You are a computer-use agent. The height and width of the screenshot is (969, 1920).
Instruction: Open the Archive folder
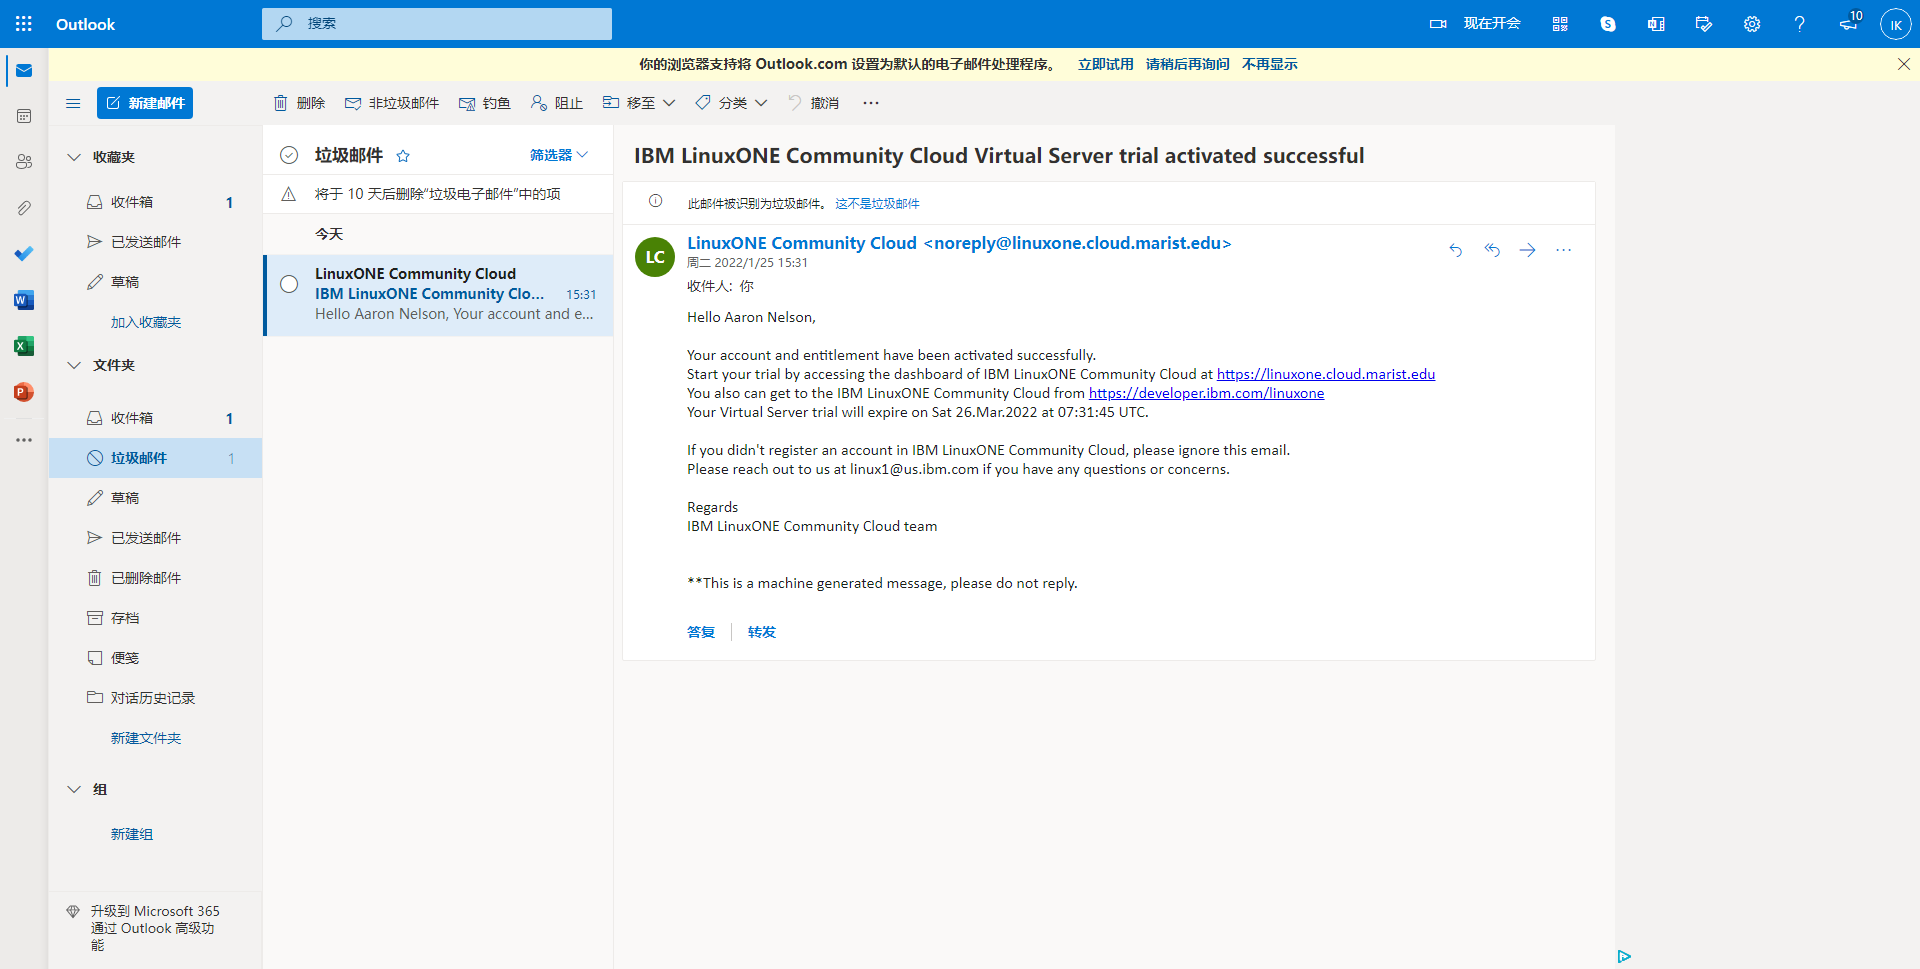coord(155,618)
